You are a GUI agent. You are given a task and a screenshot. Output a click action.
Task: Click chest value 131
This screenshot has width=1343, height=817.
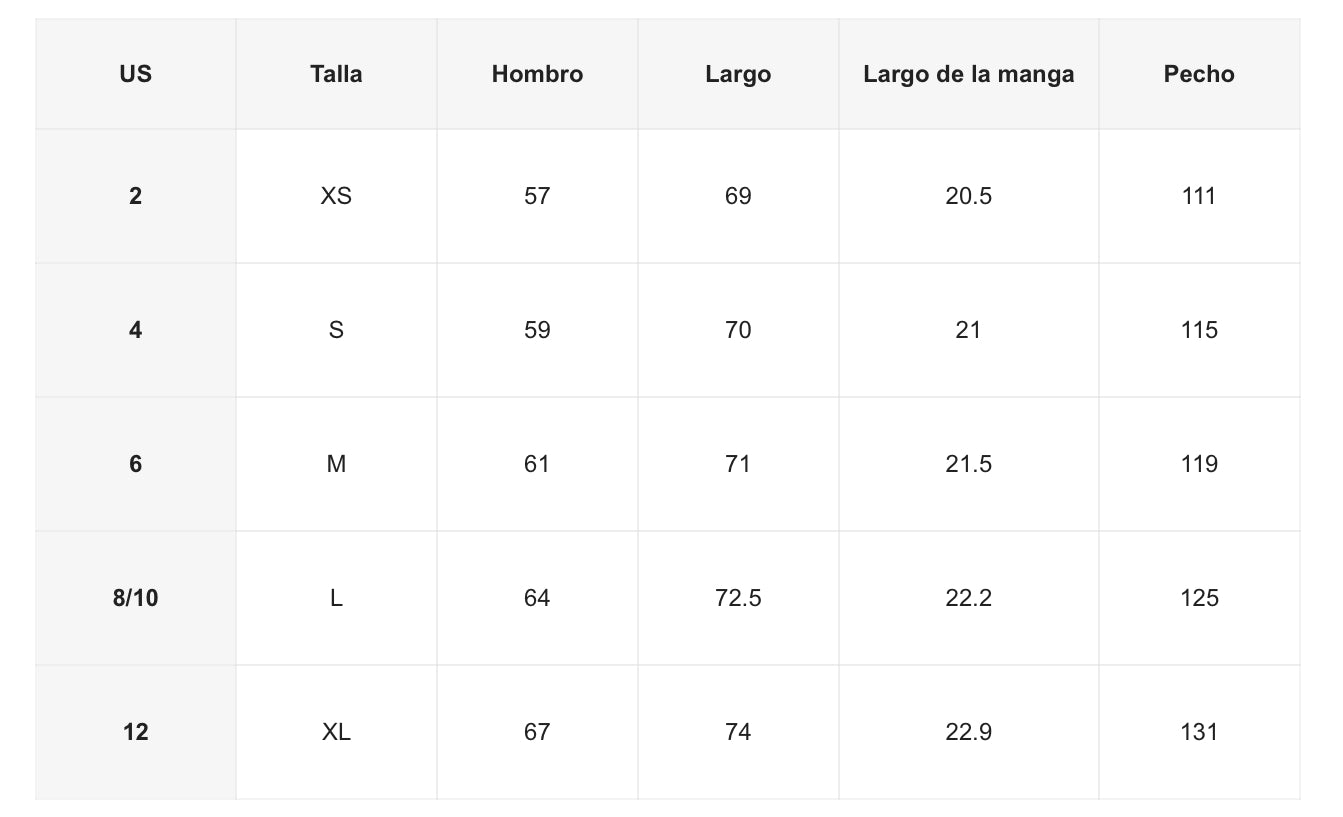tap(1199, 732)
